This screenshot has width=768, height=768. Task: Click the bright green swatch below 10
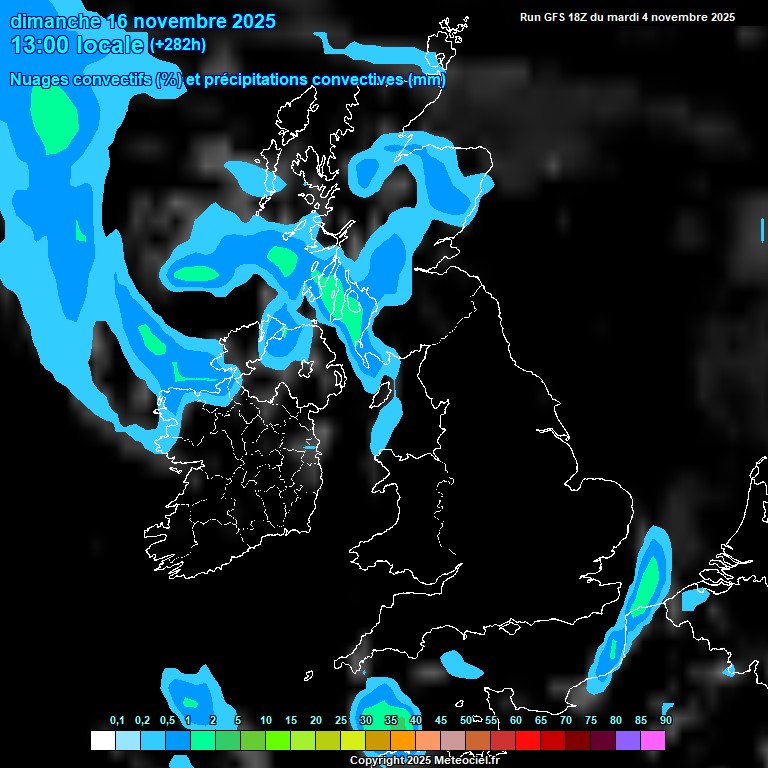coord(277,740)
